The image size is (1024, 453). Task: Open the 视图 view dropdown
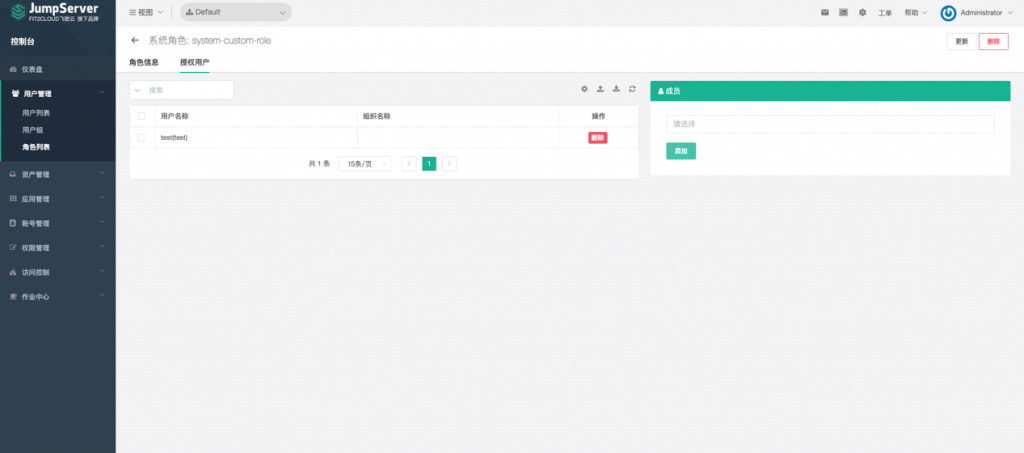(x=146, y=12)
